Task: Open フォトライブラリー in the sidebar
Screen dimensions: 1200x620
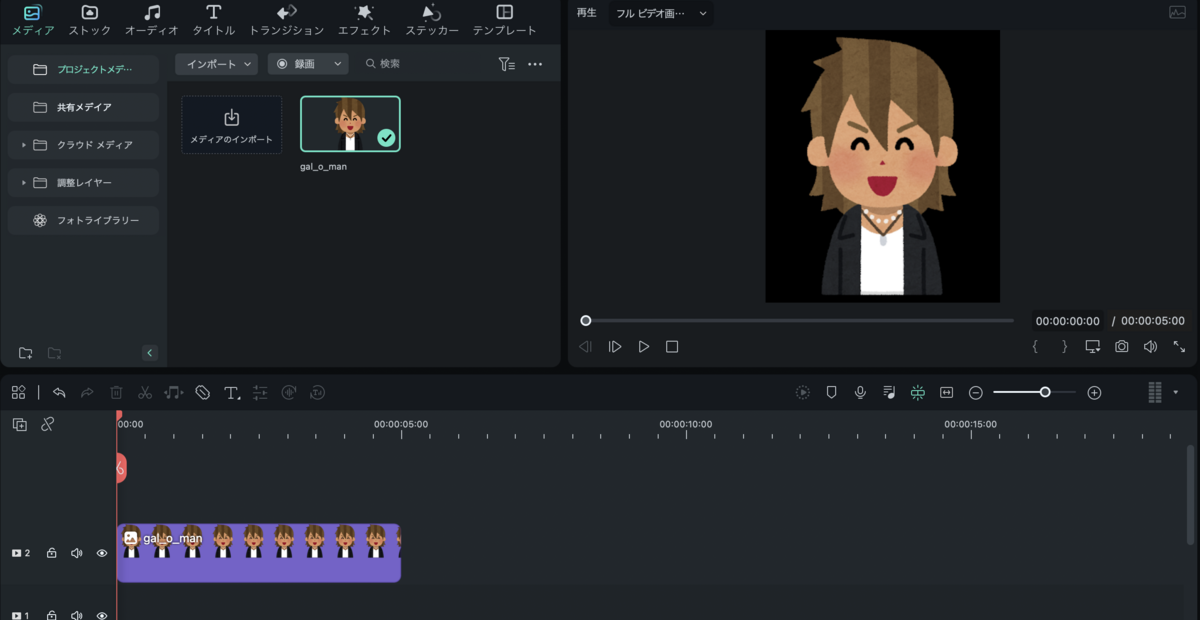Action: (83, 220)
